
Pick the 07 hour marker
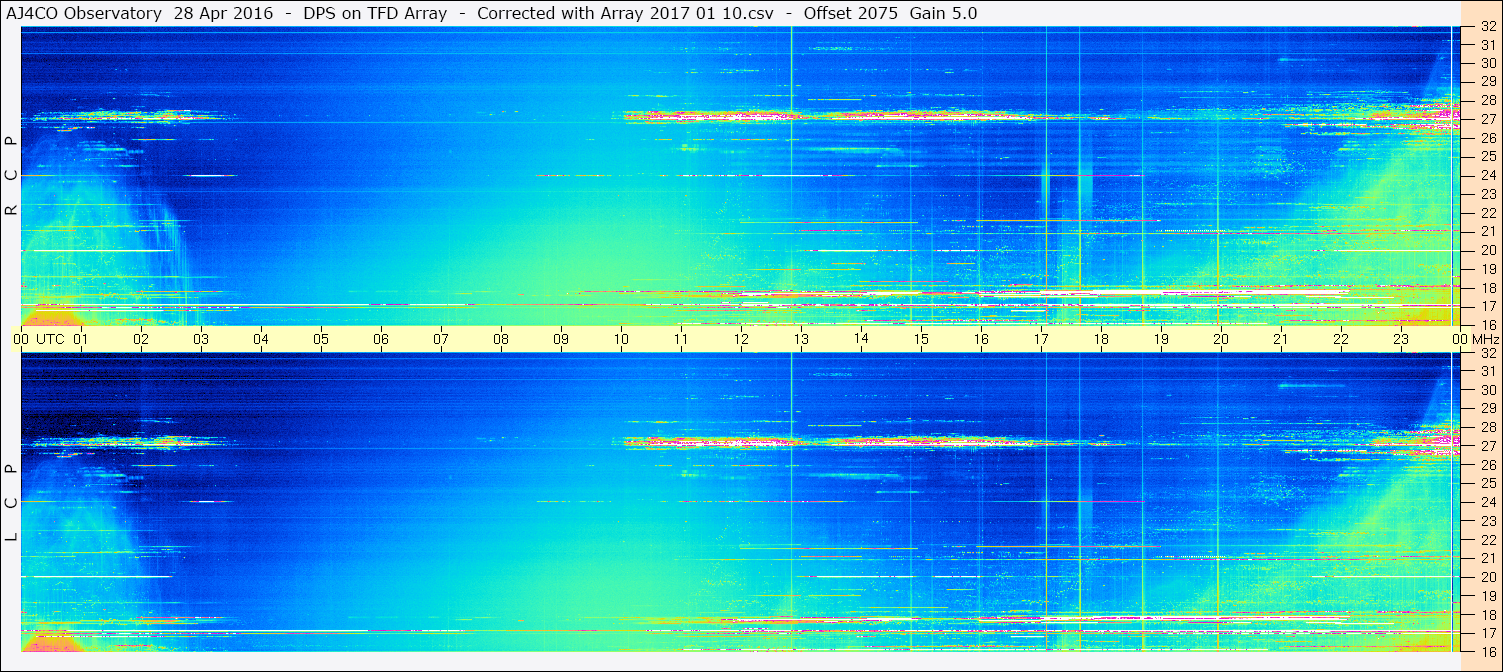click(x=440, y=339)
